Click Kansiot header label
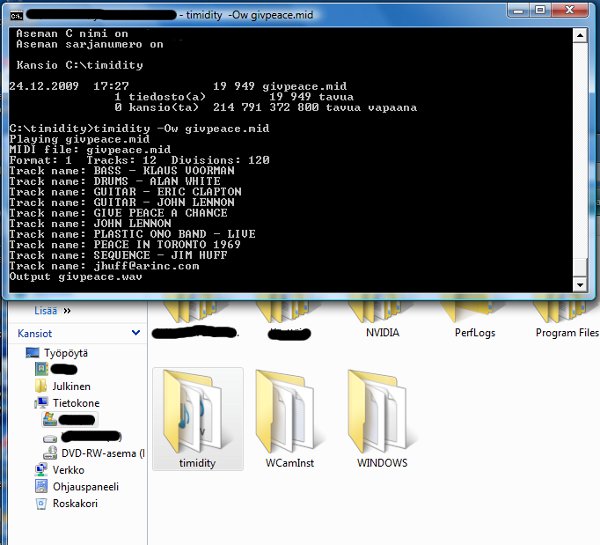This screenshot has height=545, width=600. tap(34, 333)
